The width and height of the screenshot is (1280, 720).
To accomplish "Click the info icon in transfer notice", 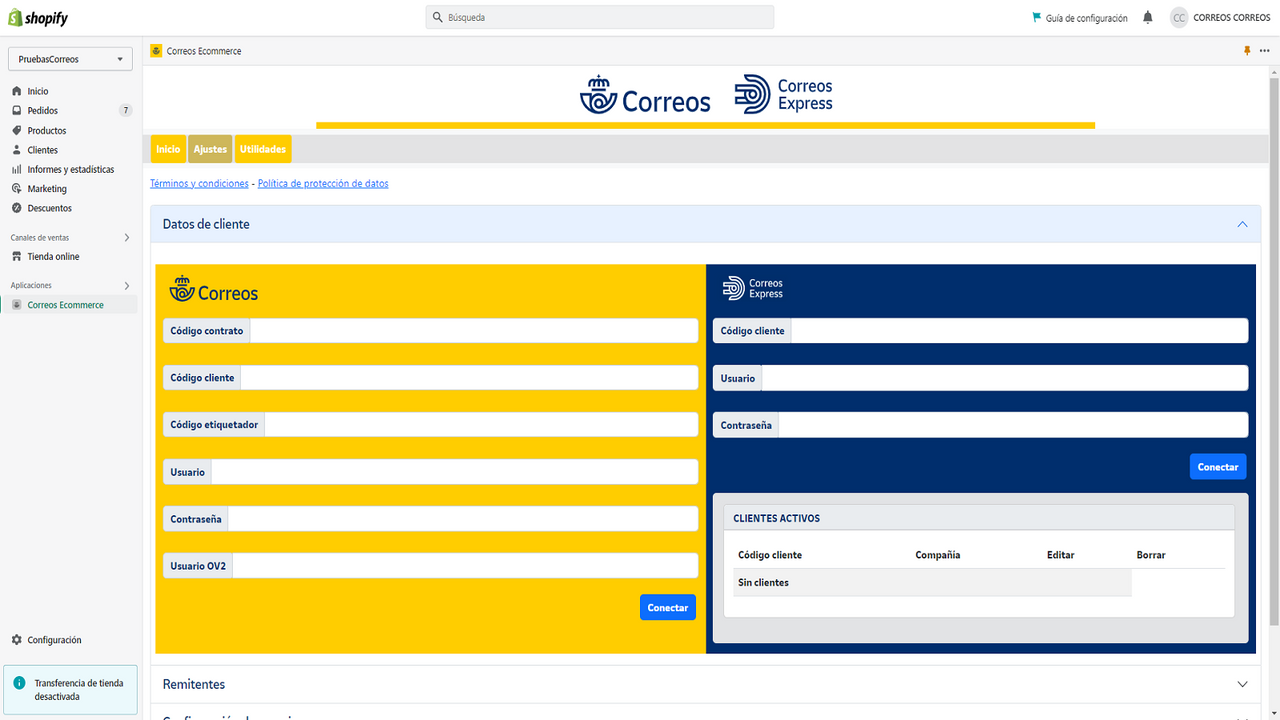I will point(20,683).
